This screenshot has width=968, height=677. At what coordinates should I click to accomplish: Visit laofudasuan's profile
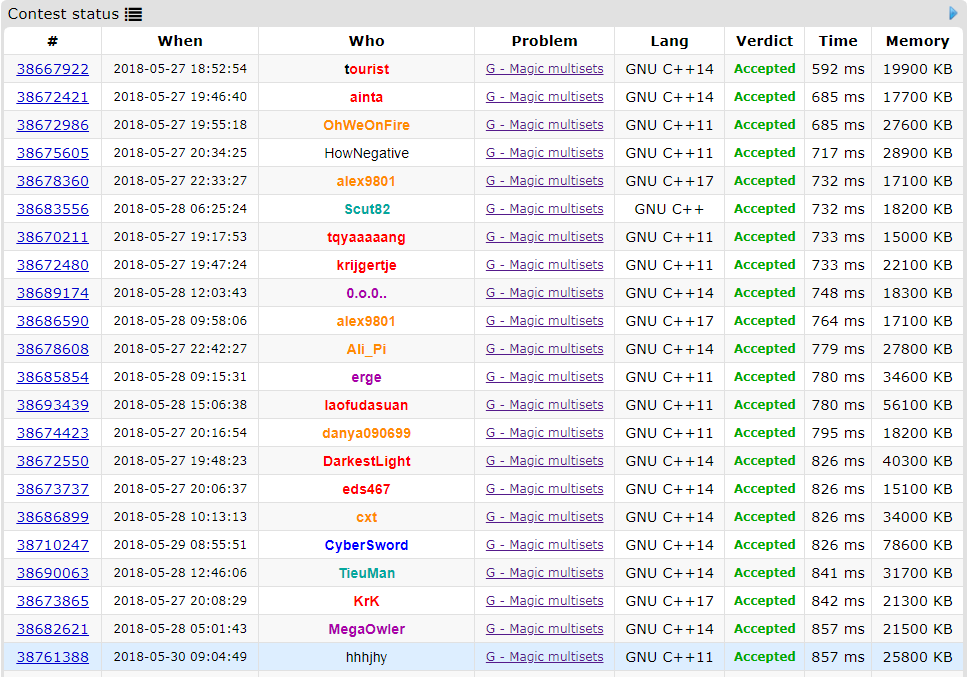pyautogui.click(x=367, y=405)
